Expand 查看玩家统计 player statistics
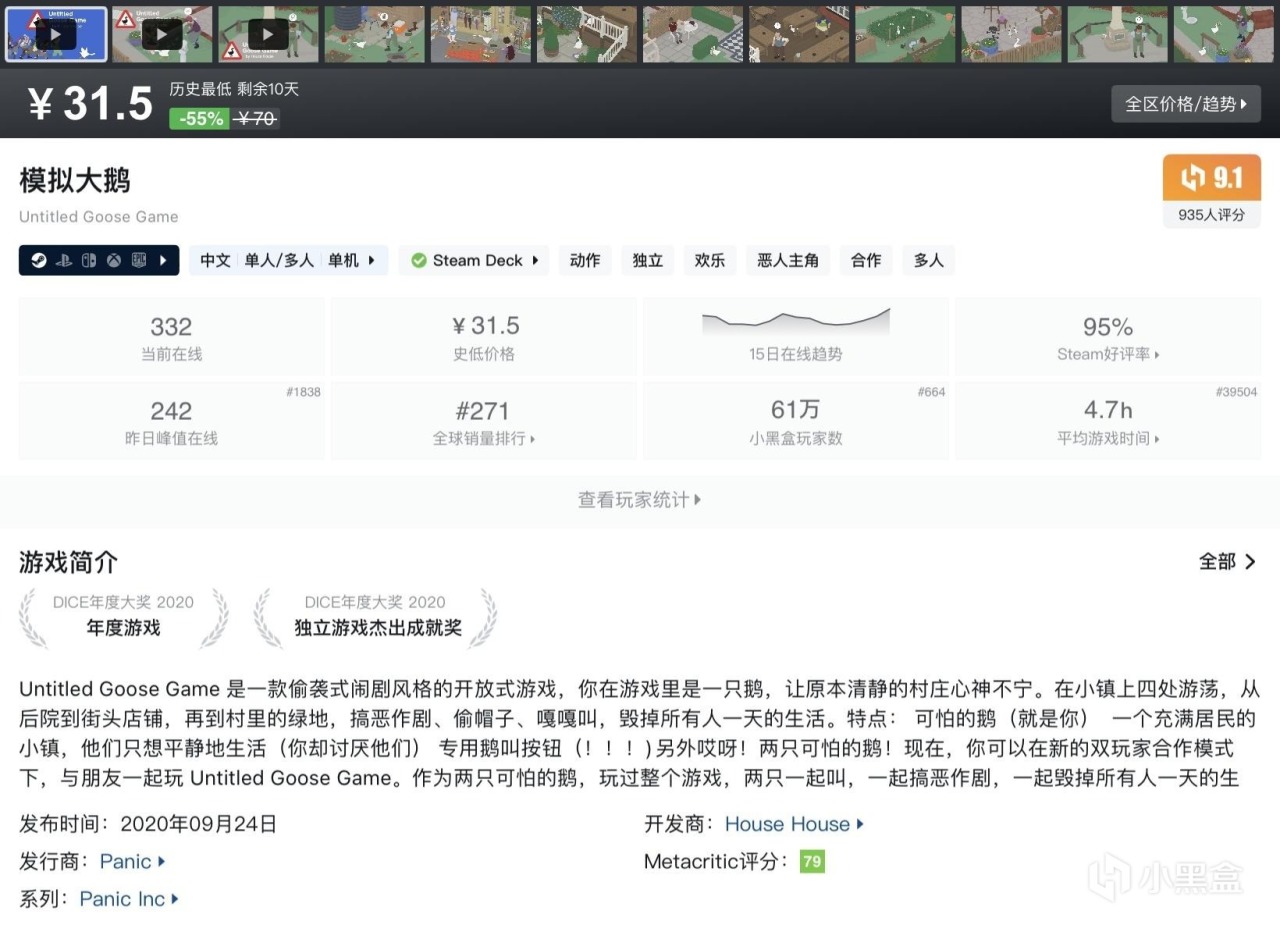The image size is (1280, 925). tap(640, 500)
